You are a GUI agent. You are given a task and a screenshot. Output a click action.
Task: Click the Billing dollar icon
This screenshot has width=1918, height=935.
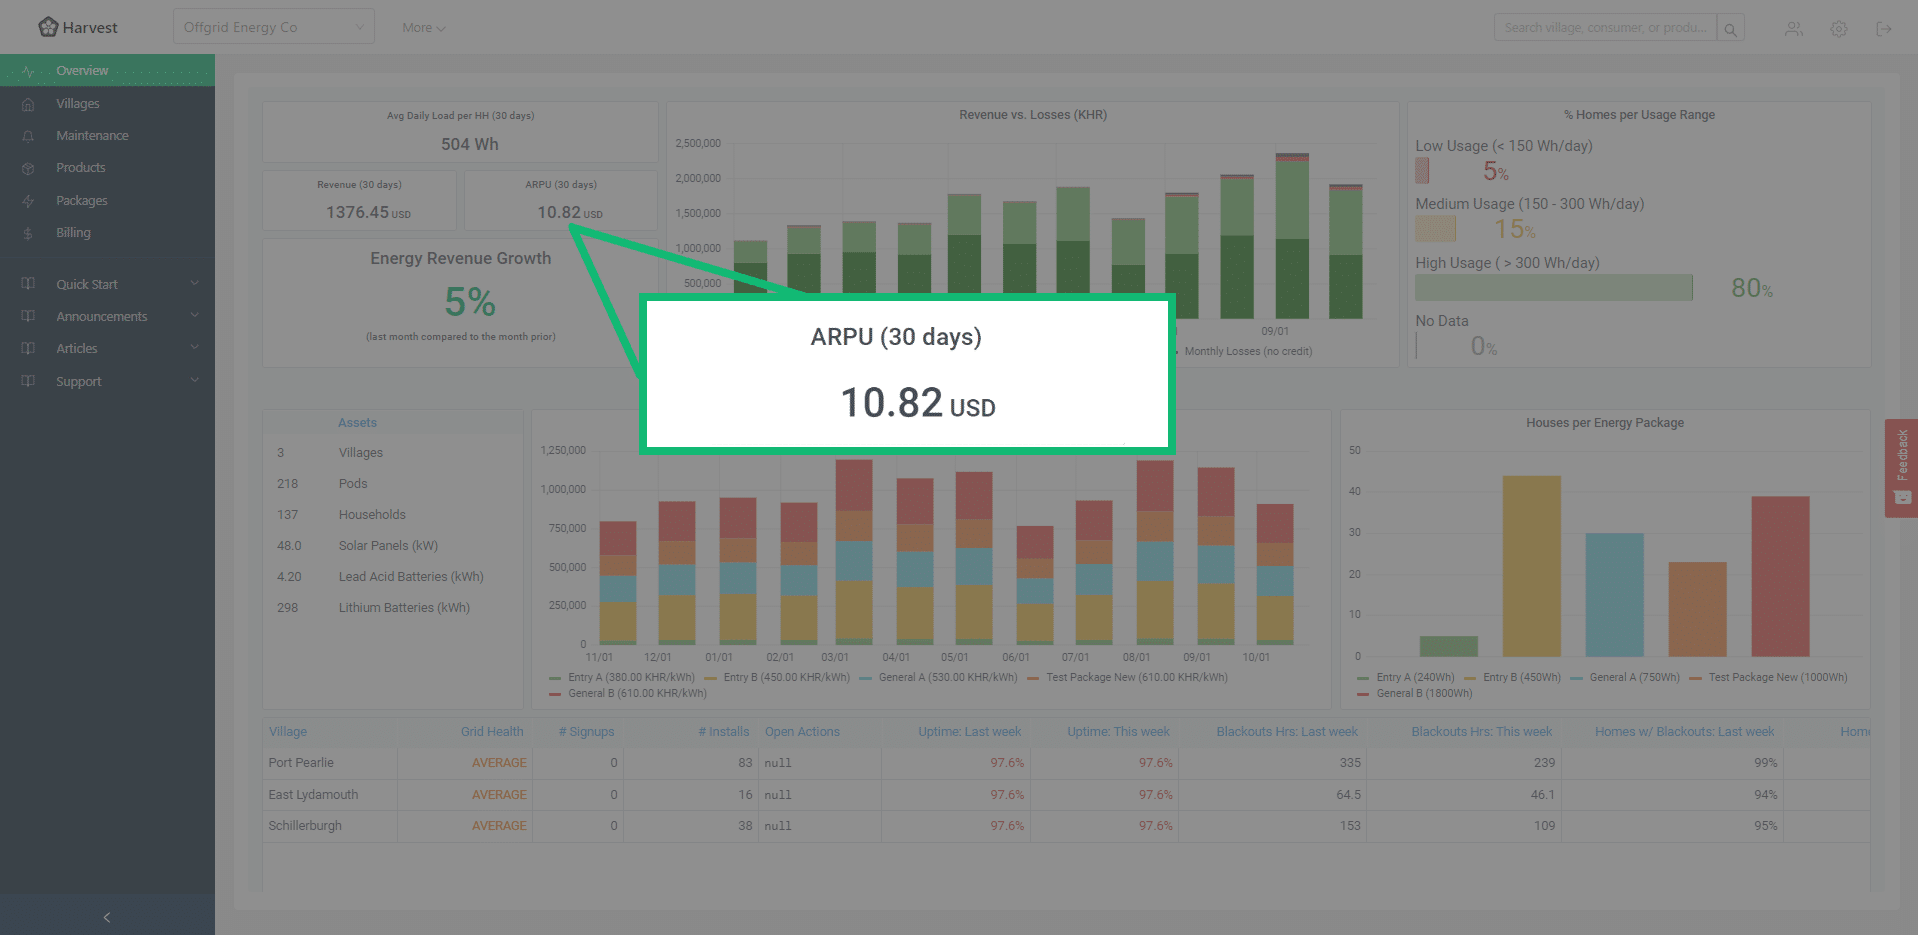coord(28,233)
